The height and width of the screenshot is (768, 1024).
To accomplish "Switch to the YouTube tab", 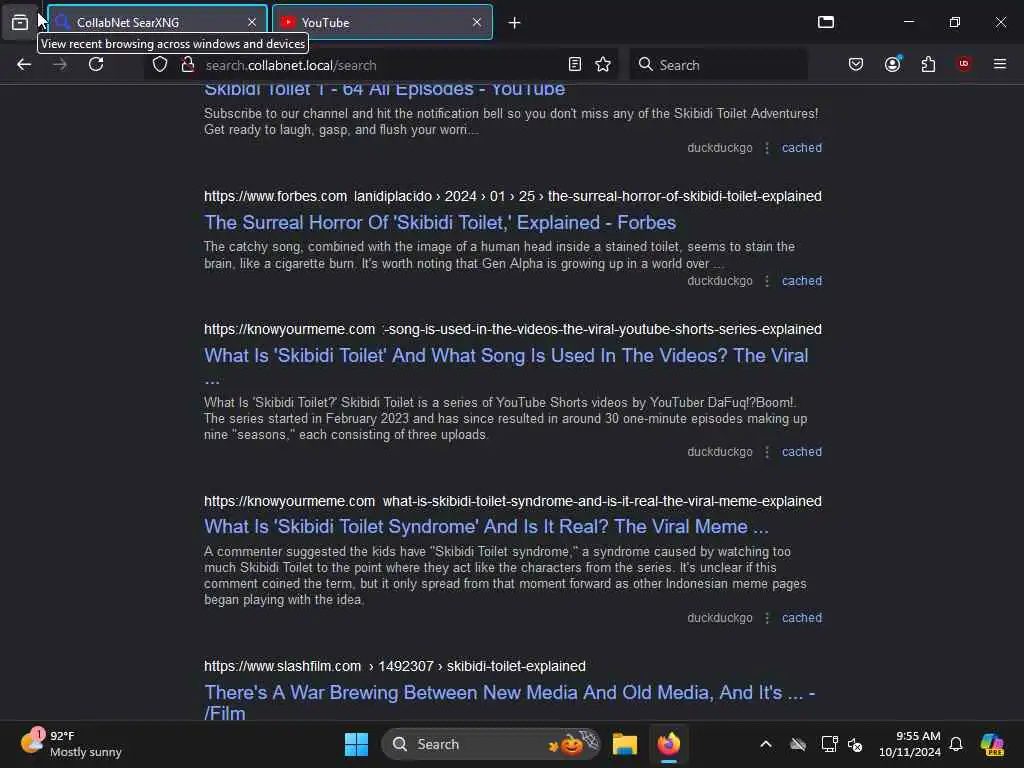I will coord(382,22).
